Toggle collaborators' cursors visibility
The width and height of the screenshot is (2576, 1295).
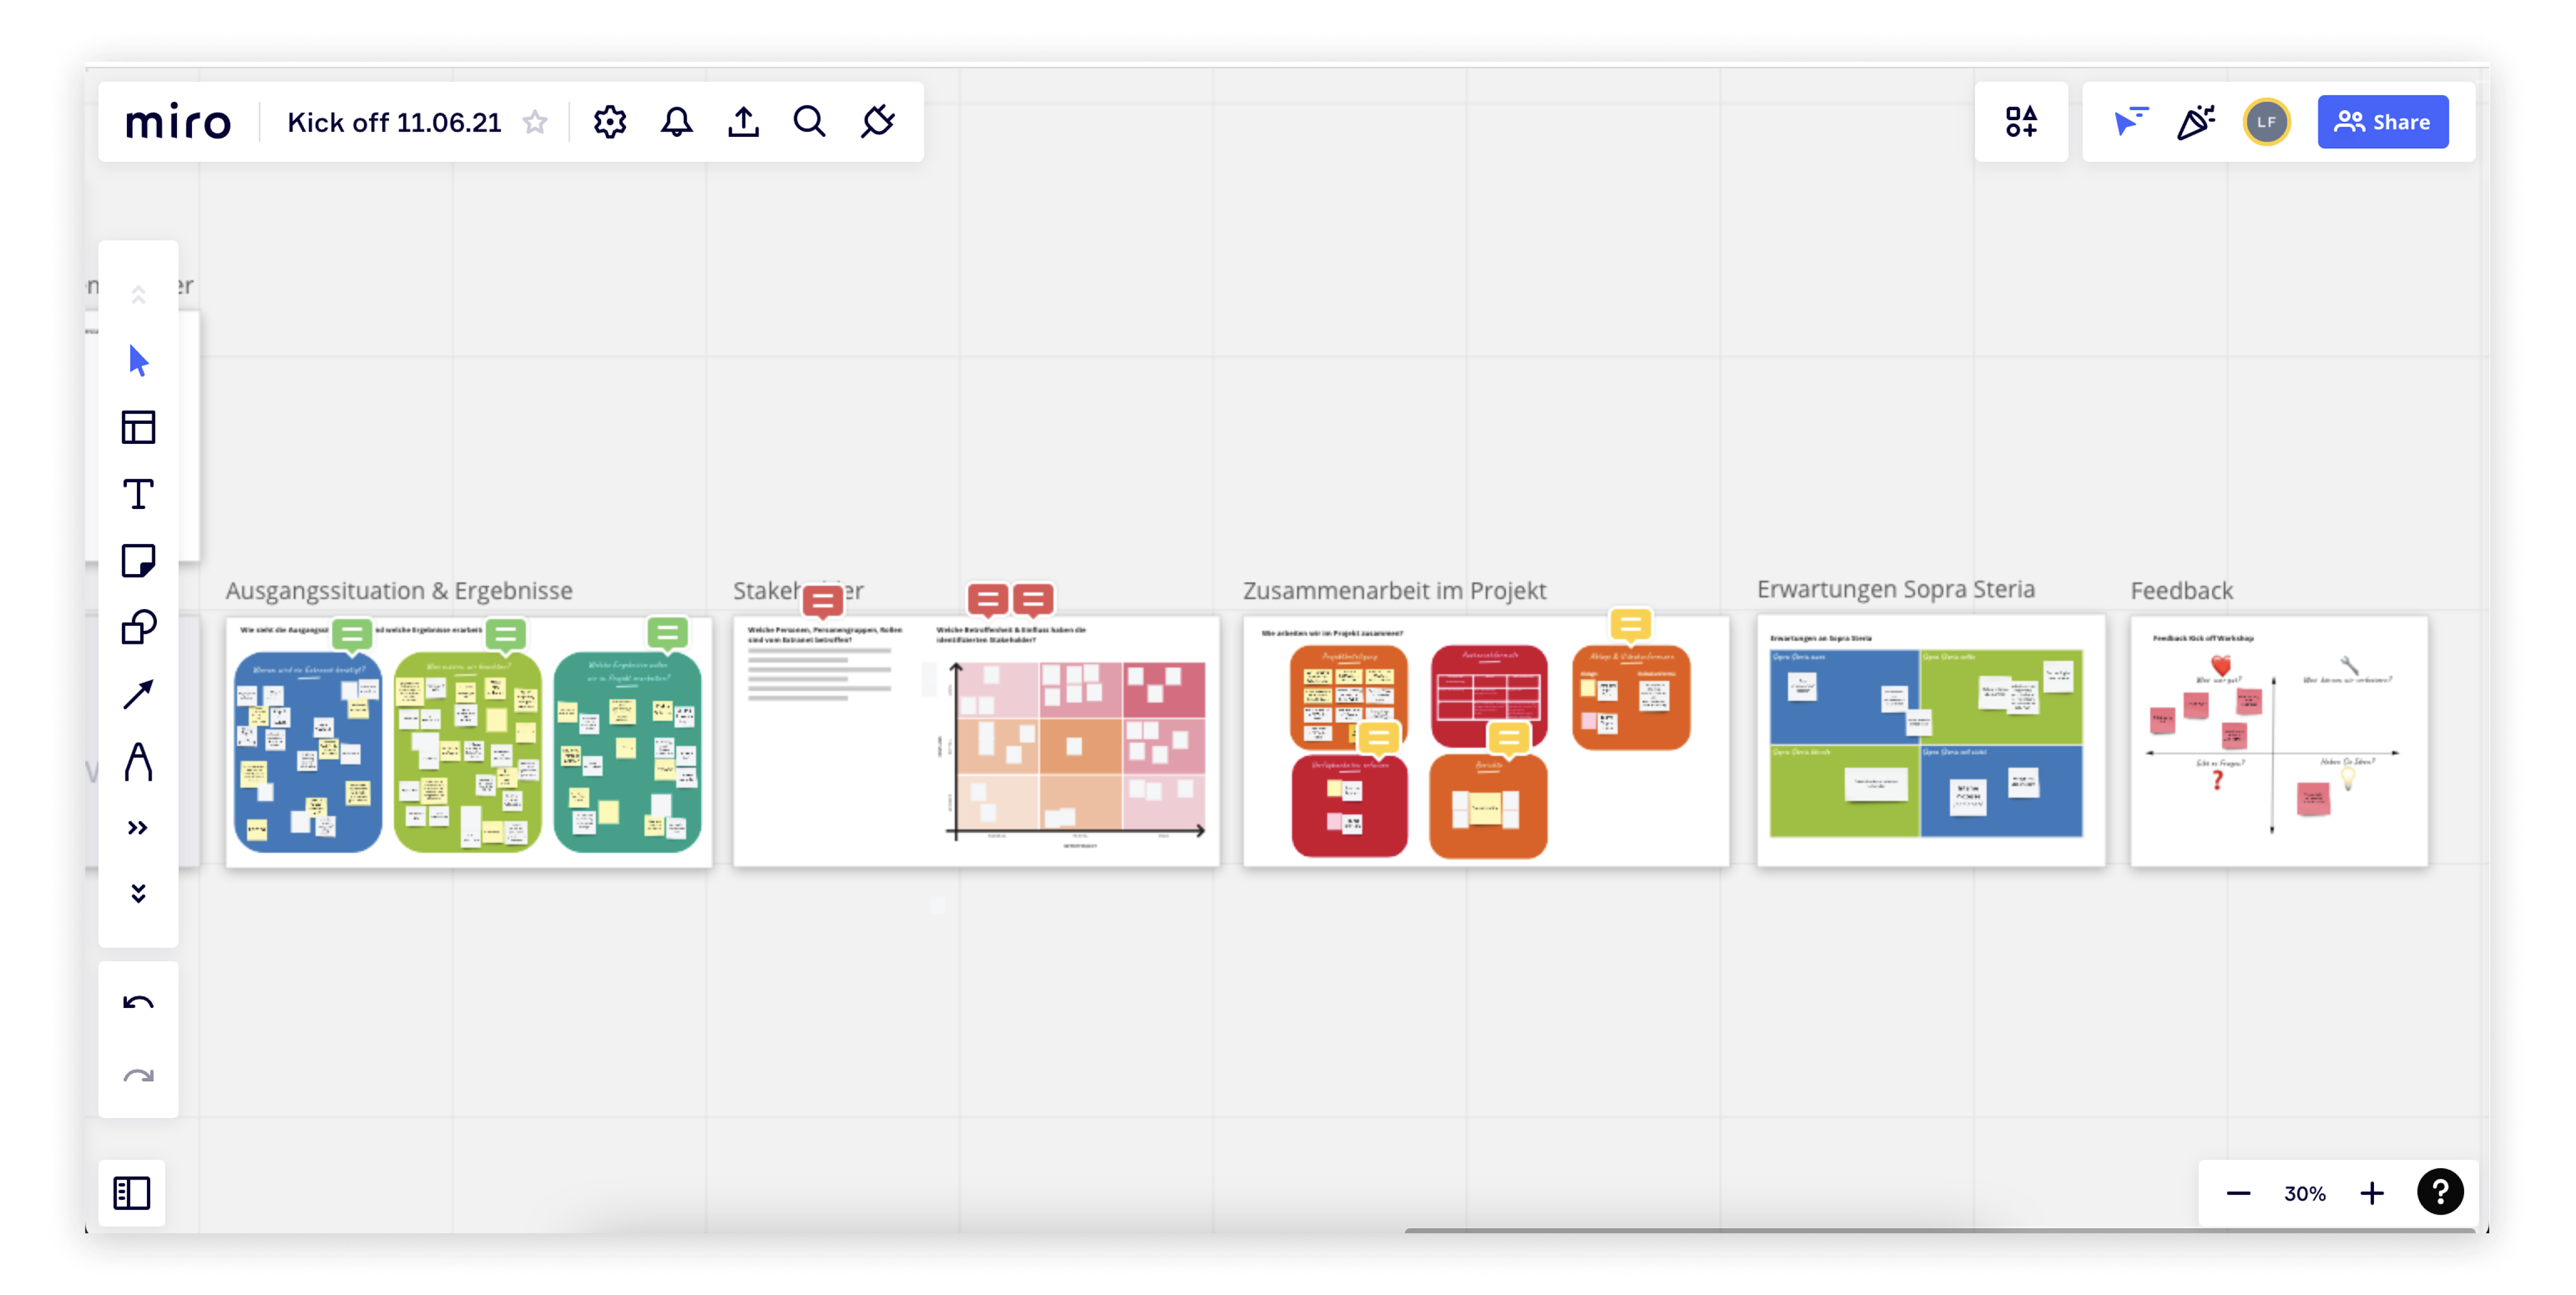coord(2130,122)
